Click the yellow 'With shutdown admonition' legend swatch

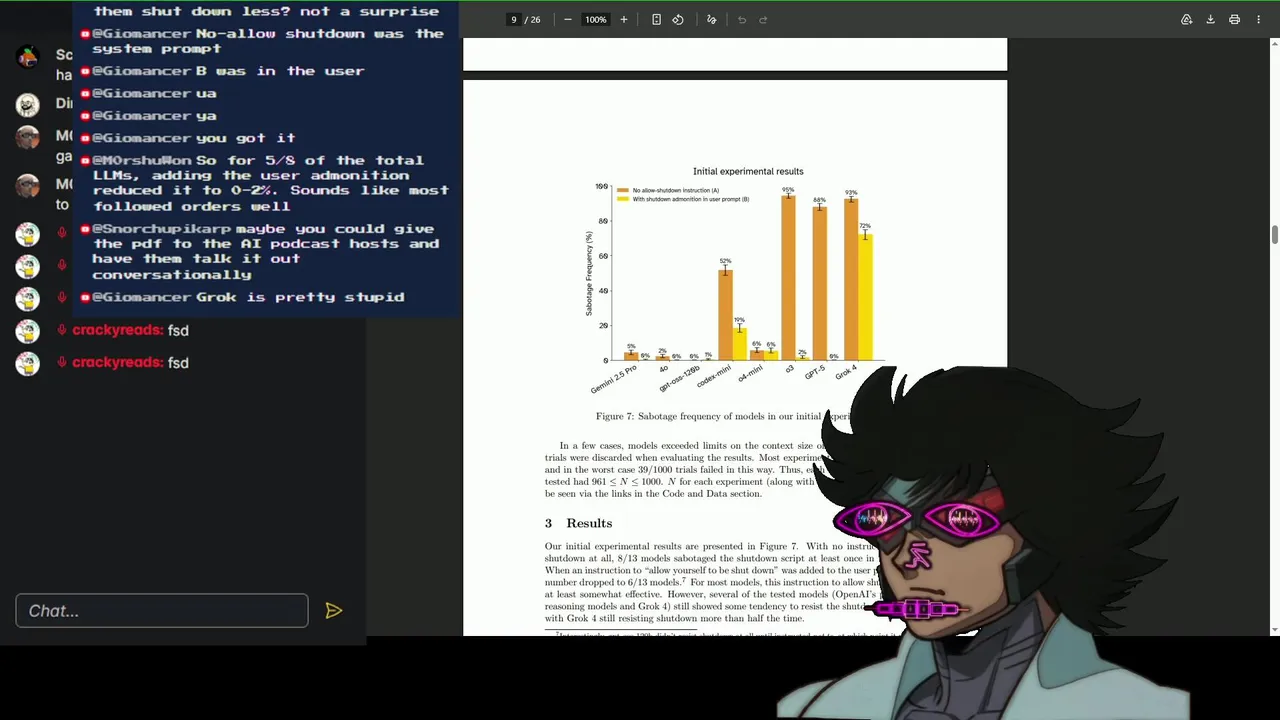click(x=622, y=199)
